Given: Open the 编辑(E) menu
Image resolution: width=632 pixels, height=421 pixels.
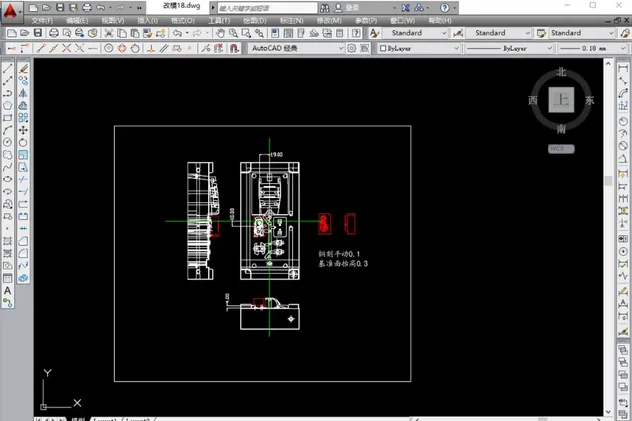Looking at the screenshot, I should click(x=77, y=21).
